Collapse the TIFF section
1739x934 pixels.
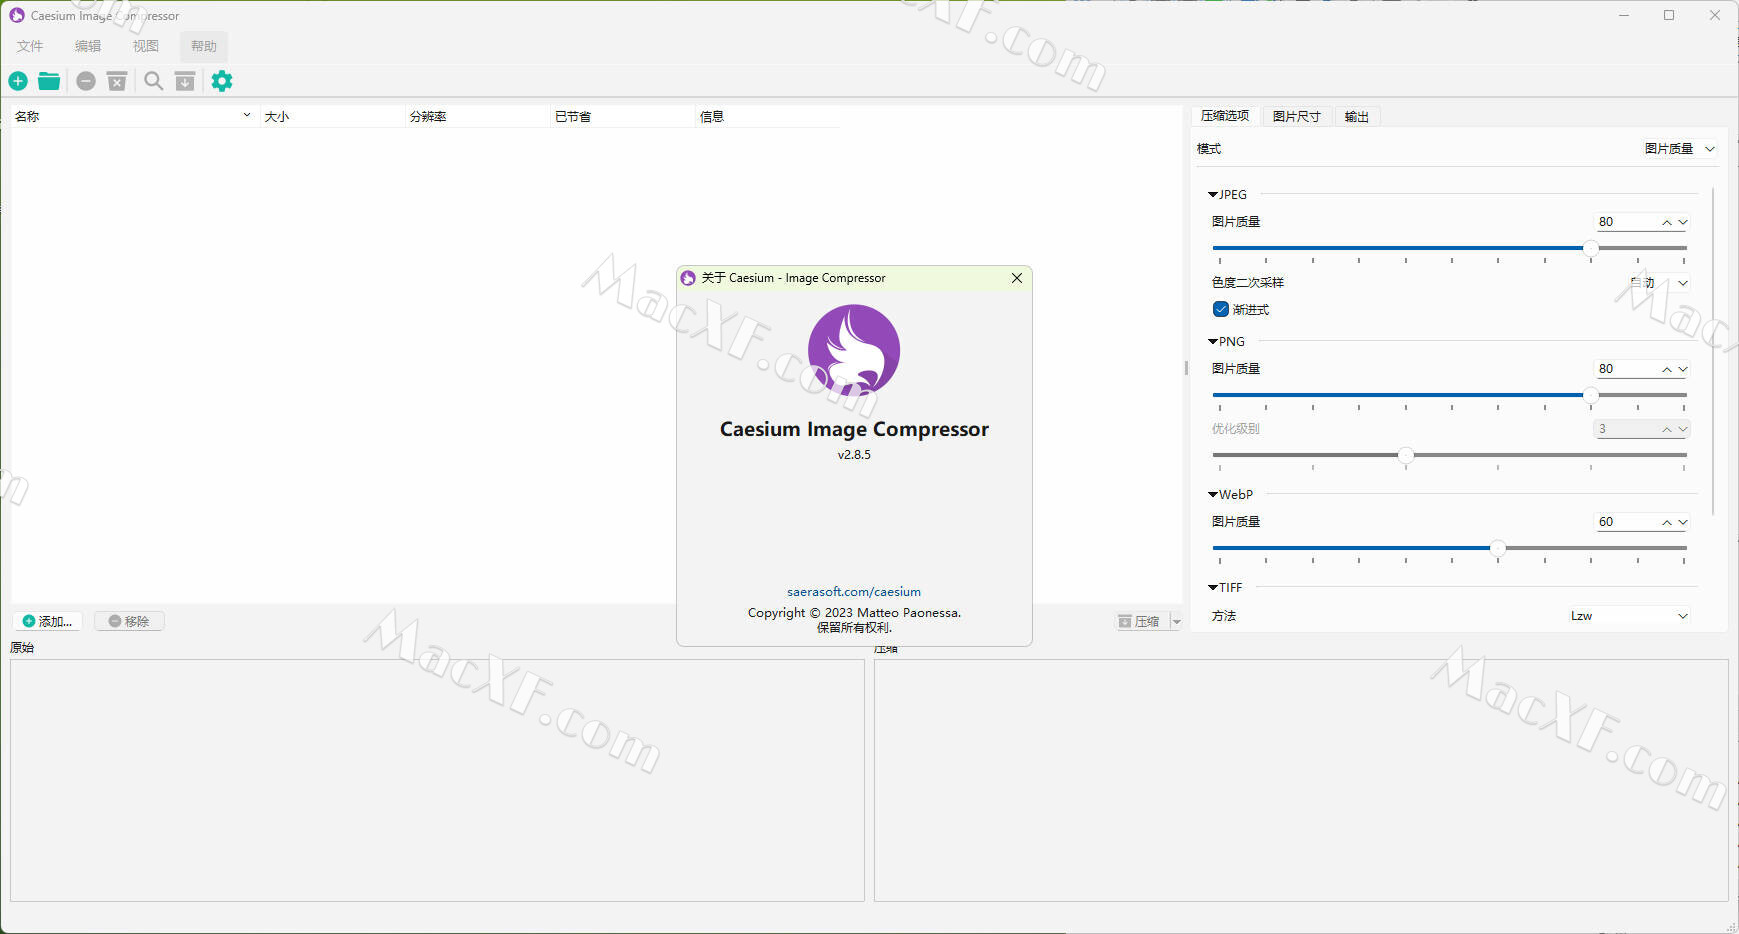[x=1213, y=588]
